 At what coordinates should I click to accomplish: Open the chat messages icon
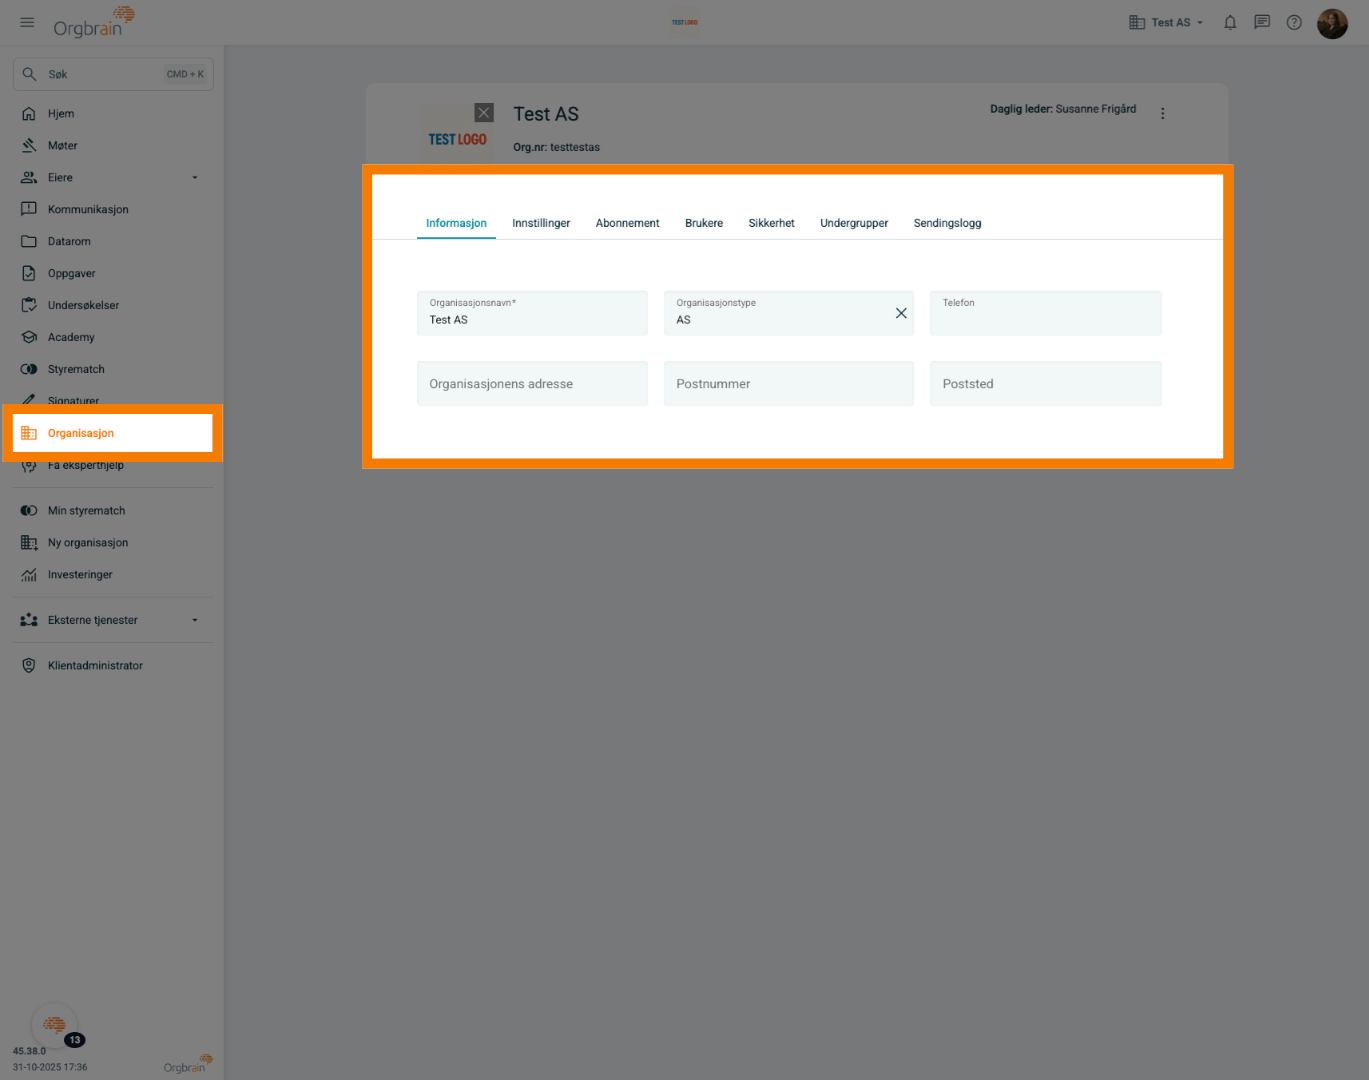coord(1262,22)
